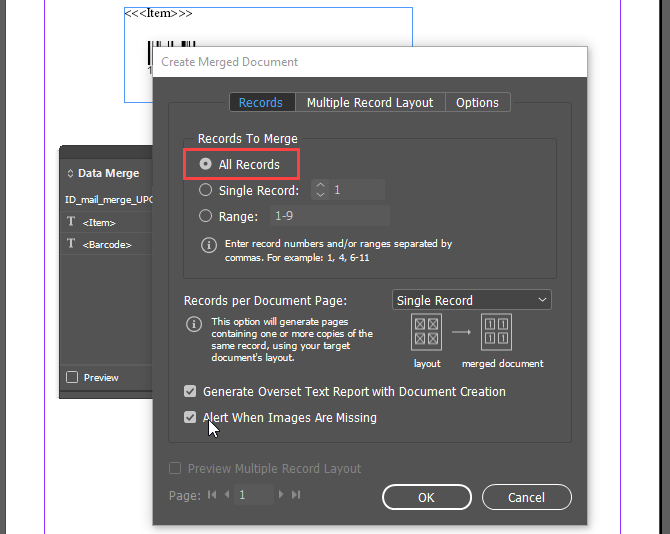This screenshot has height=534, width=670.
Task: Uncheck Alert When Images Are Missing
Action: point(190,417)
